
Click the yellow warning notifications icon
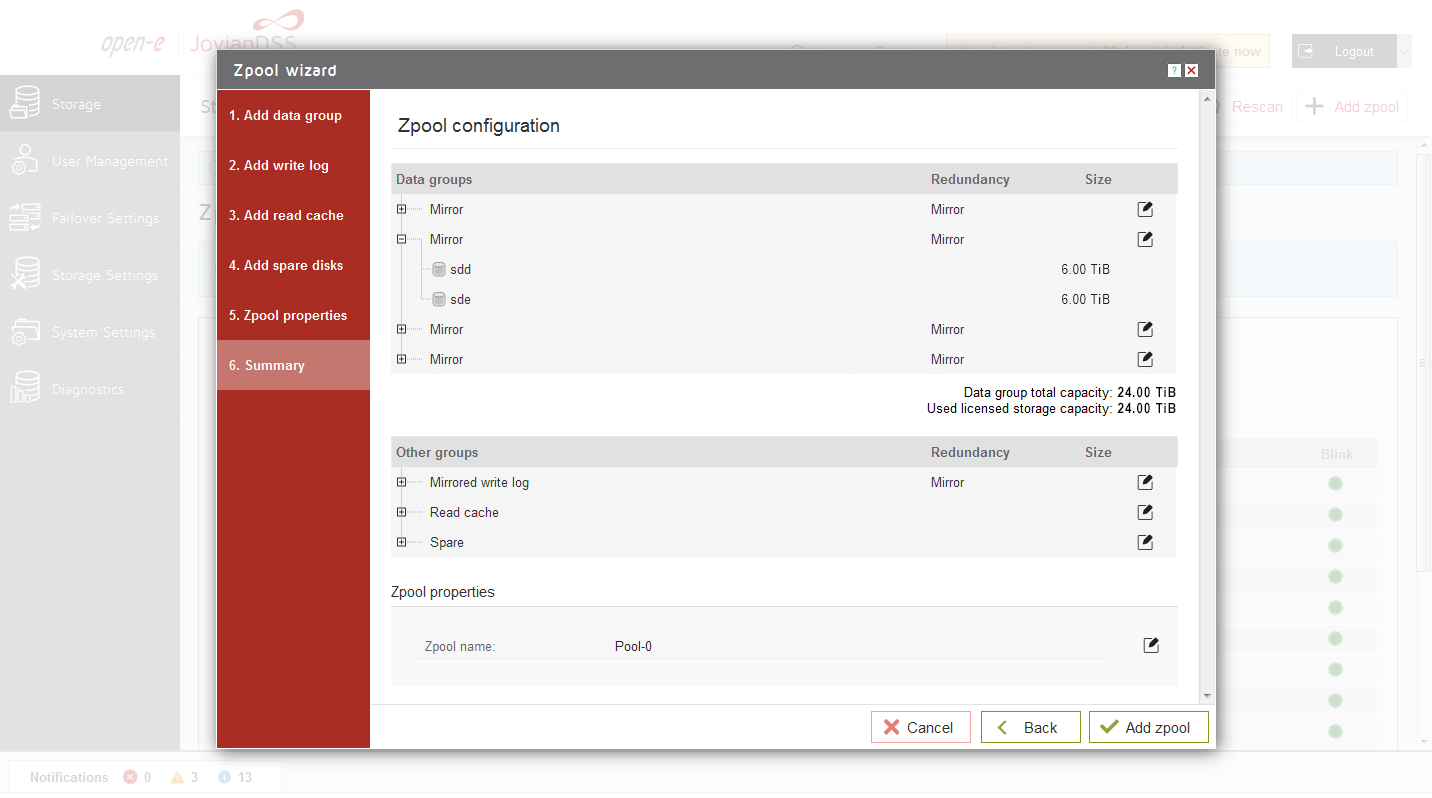pos(177,777)
